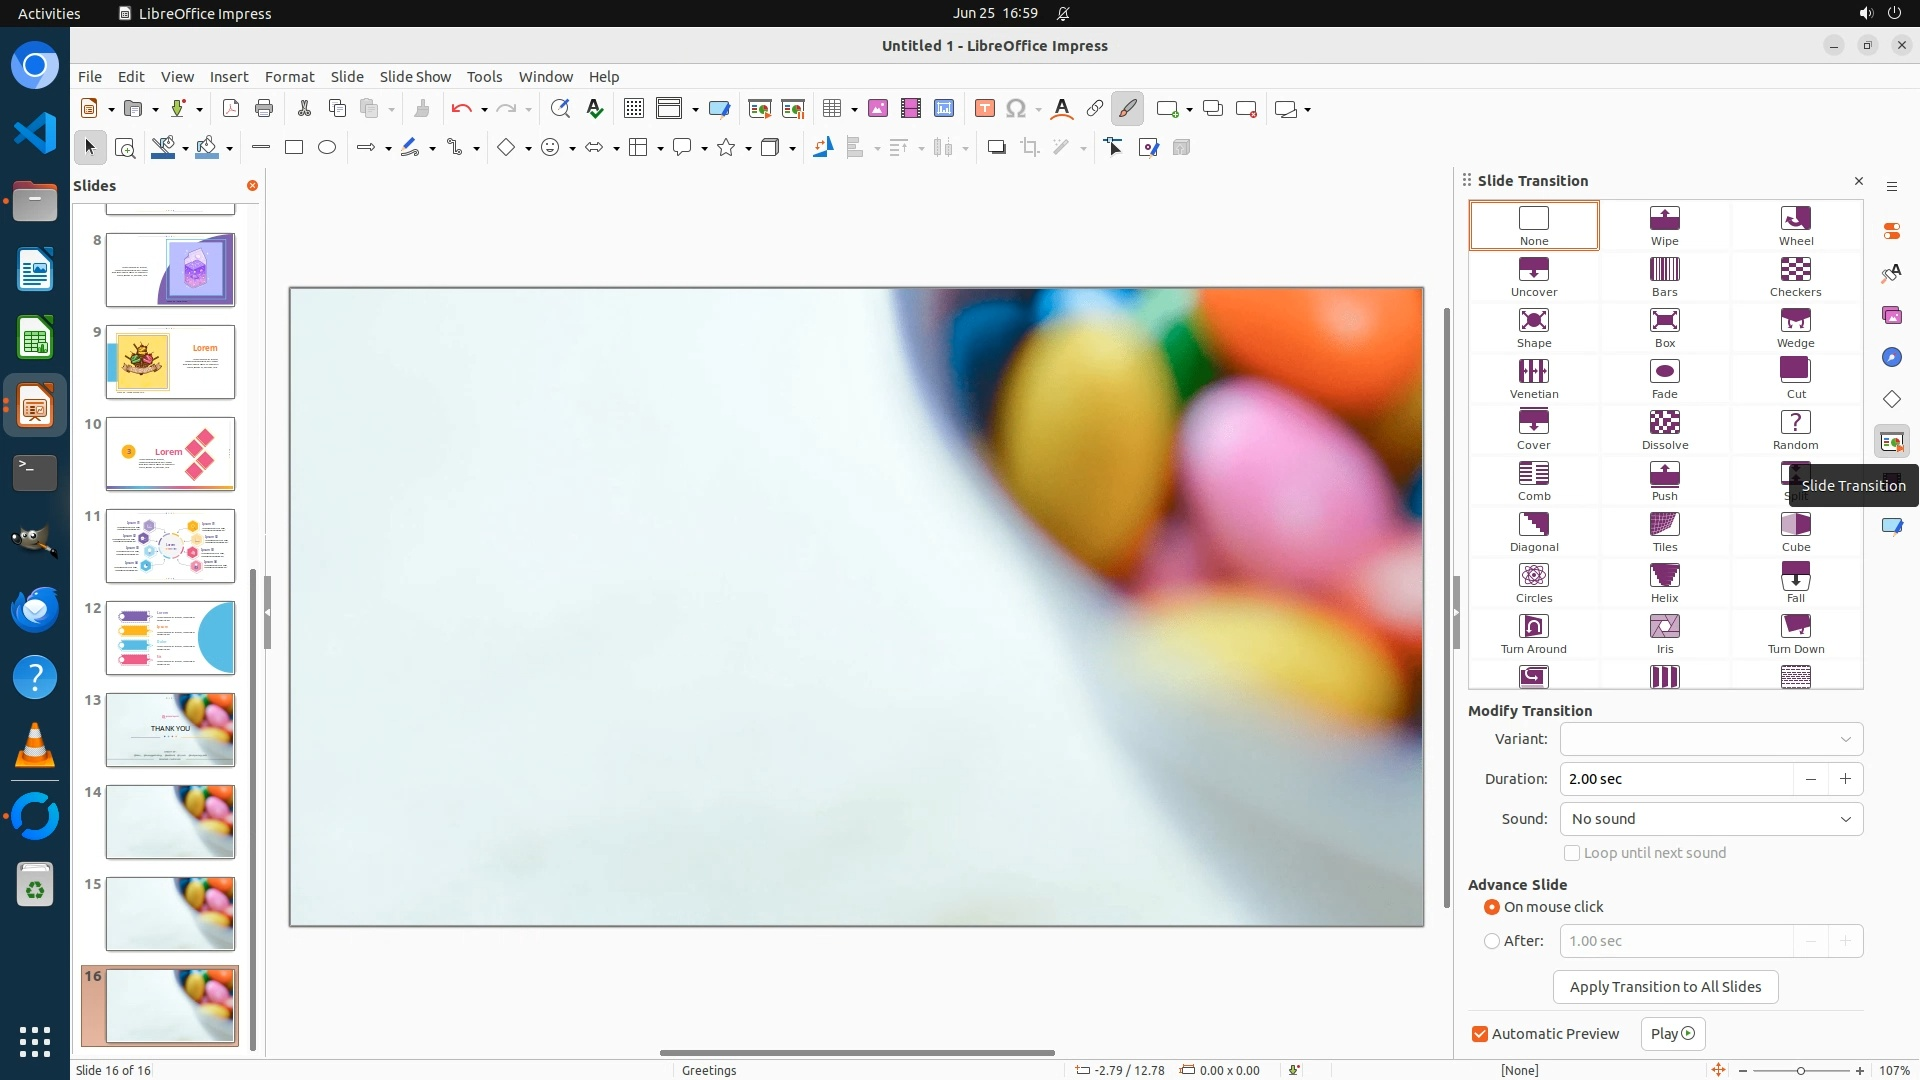Select slide 13 Thank You thumbnail

(x=170, y=730)
